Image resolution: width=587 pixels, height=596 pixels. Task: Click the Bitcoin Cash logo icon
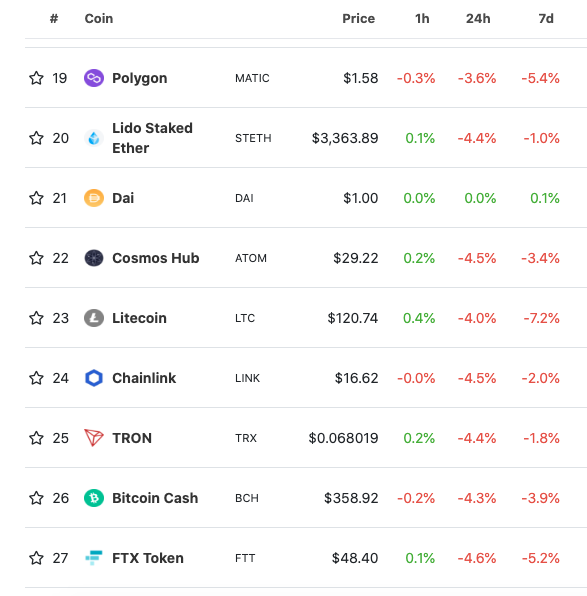click(x=94, y=498)
